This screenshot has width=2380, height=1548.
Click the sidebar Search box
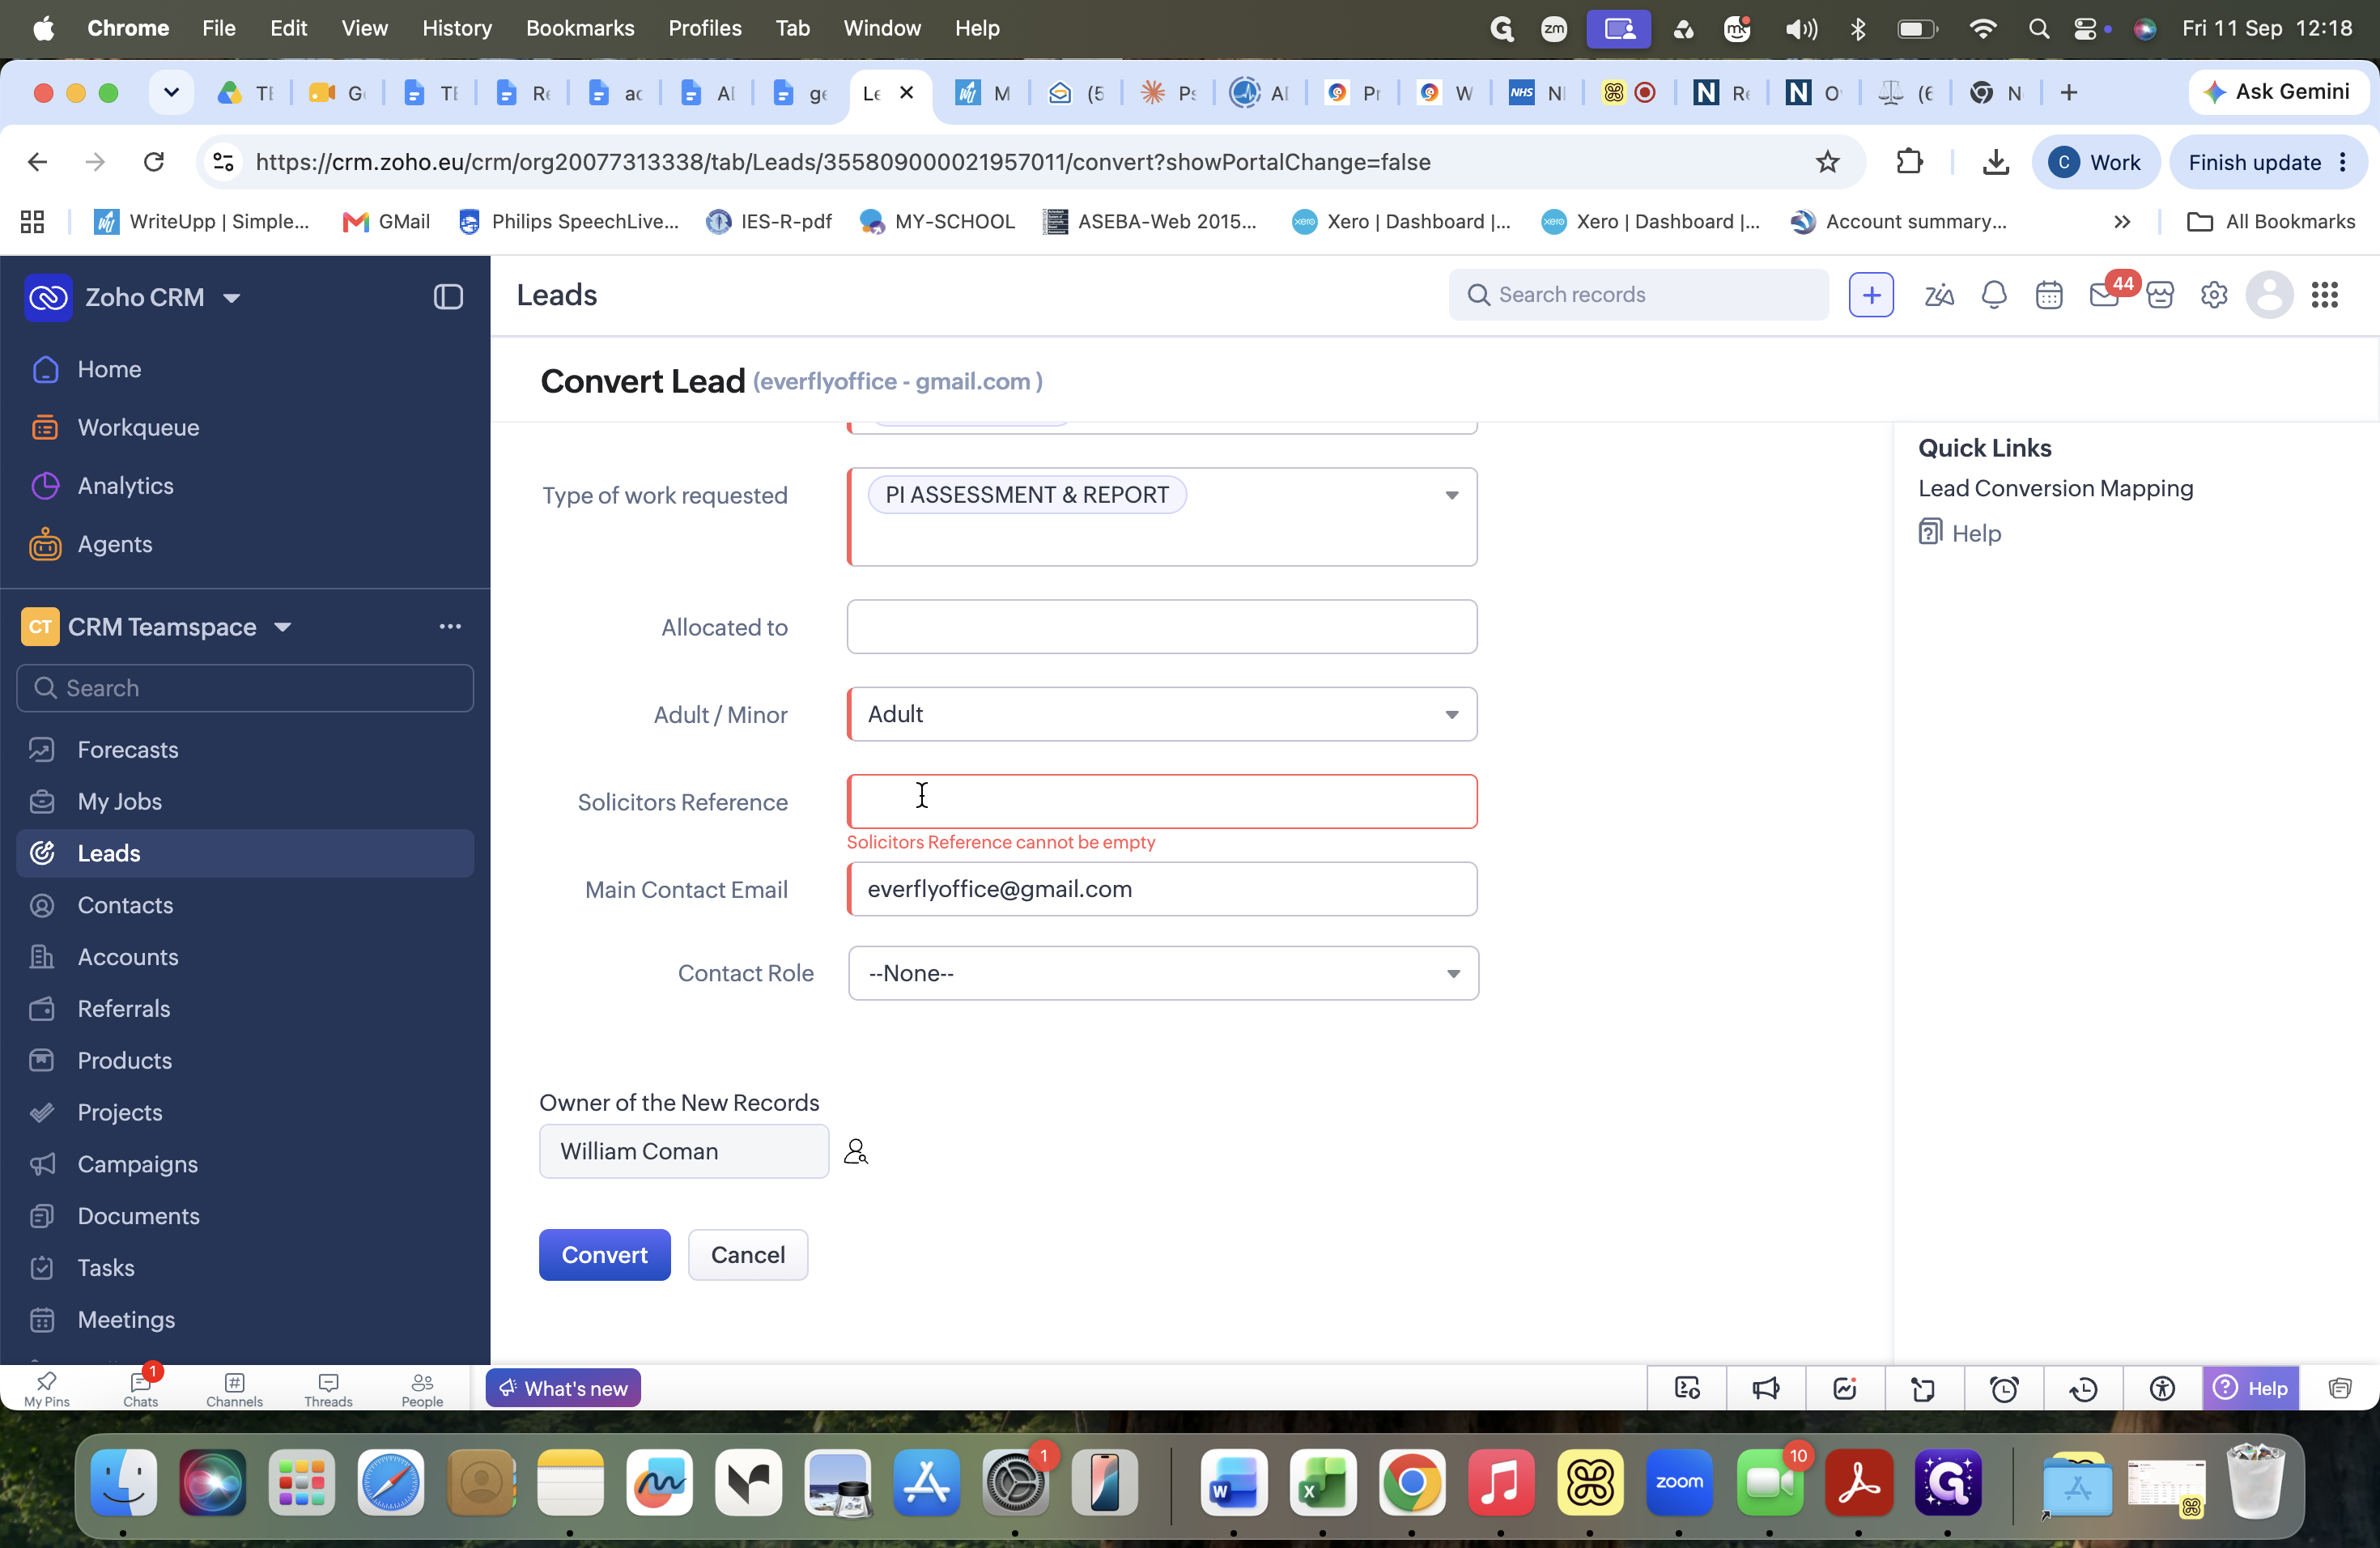pyautogui.click(x=245, y=688)
